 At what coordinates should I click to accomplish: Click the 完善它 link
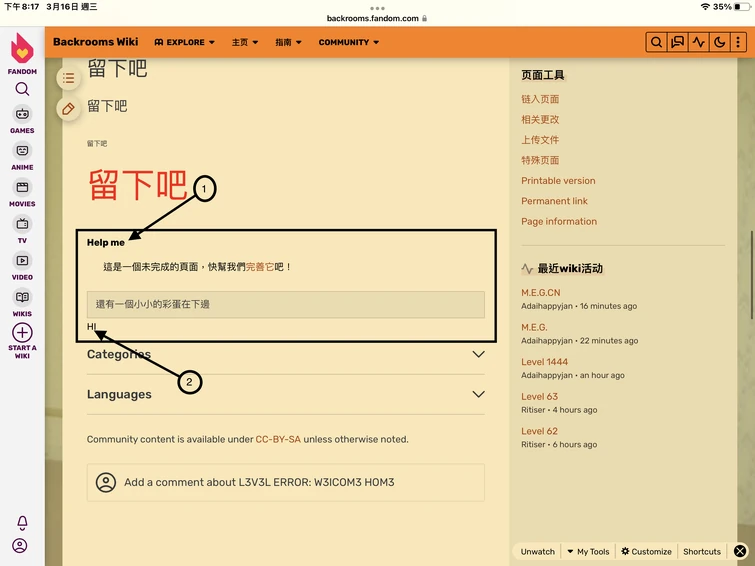(260, 267)
